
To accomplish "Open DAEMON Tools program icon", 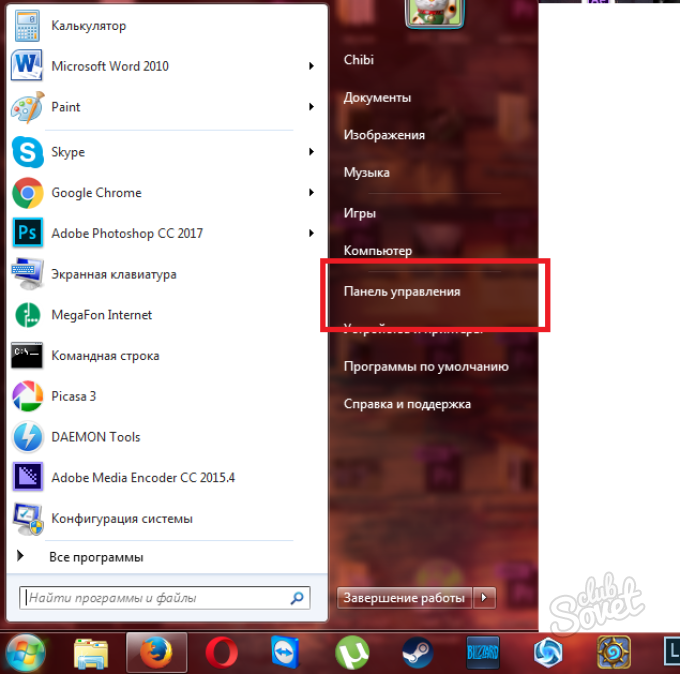I will (x=26, y=437).
